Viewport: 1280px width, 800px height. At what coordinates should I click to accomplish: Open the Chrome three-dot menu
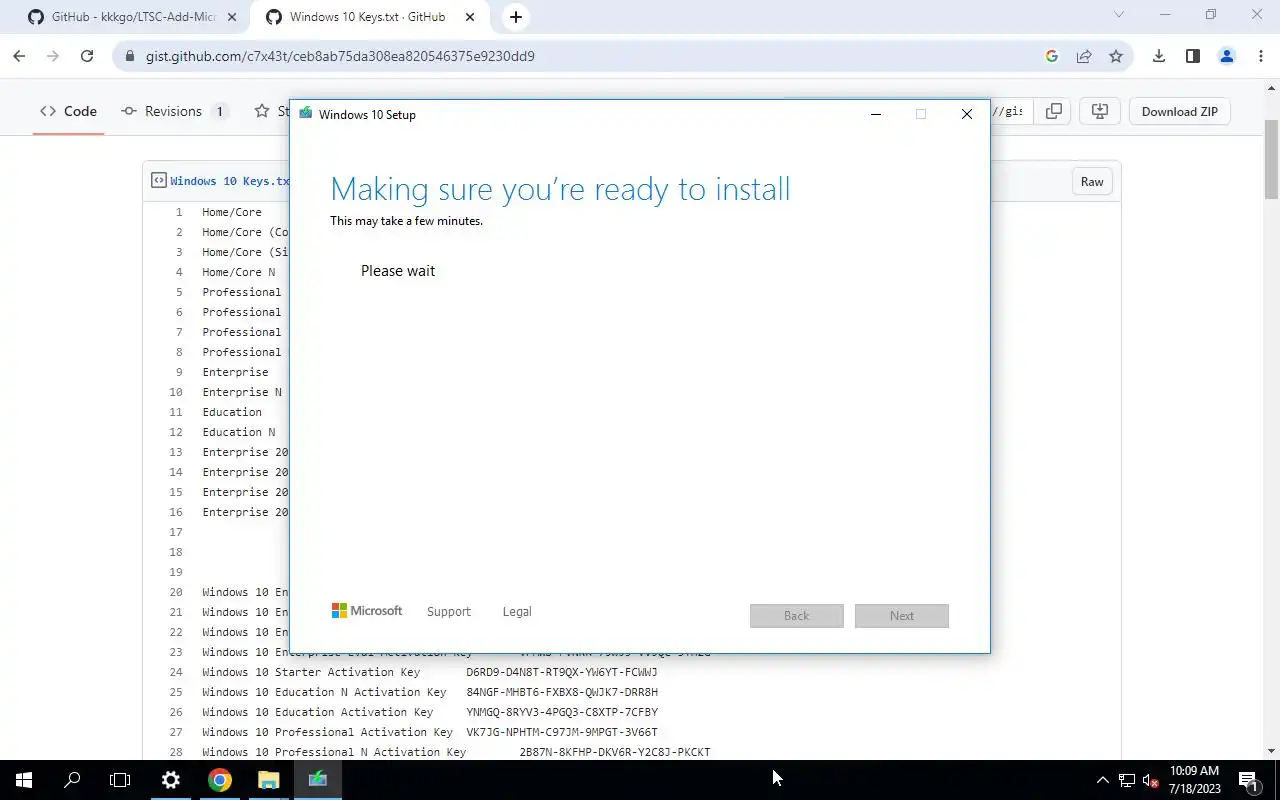pyautogui.click(x=1259, y=56)
